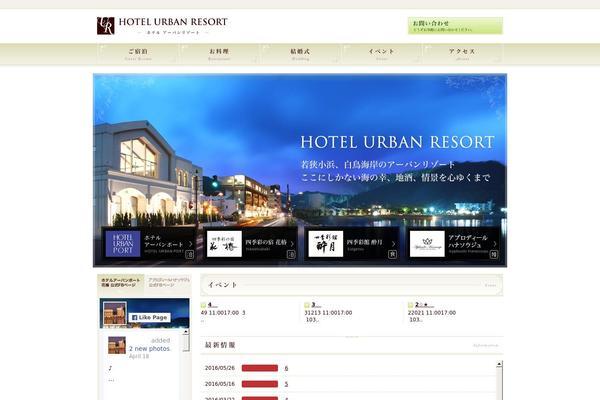Click the chevron arrow beside 四季彩館 酔月

(393, 244)
